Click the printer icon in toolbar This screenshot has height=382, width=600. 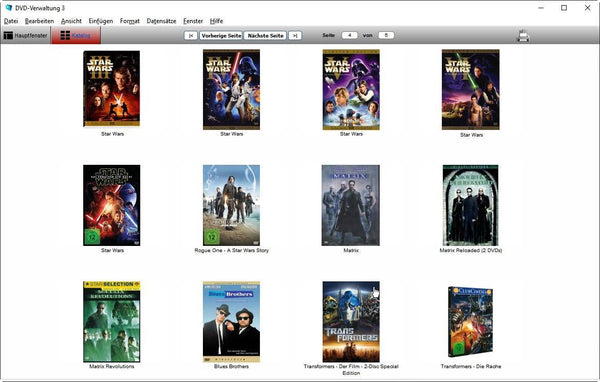pos(523,36)
